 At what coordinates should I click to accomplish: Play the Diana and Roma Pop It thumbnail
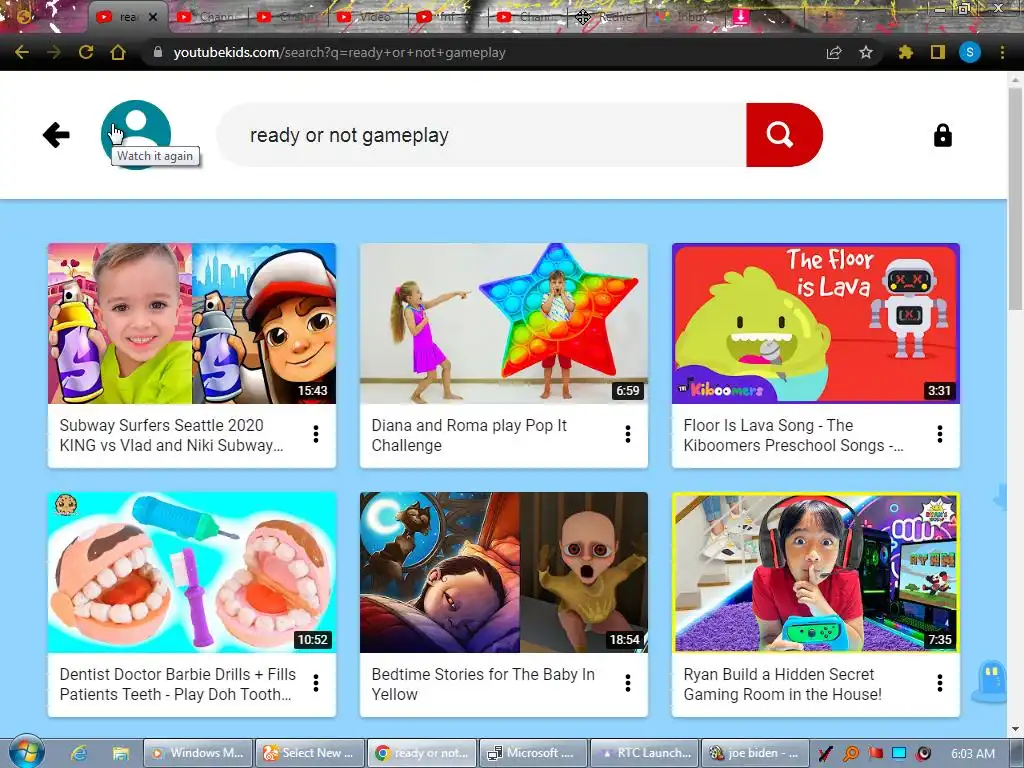[504, 323]
